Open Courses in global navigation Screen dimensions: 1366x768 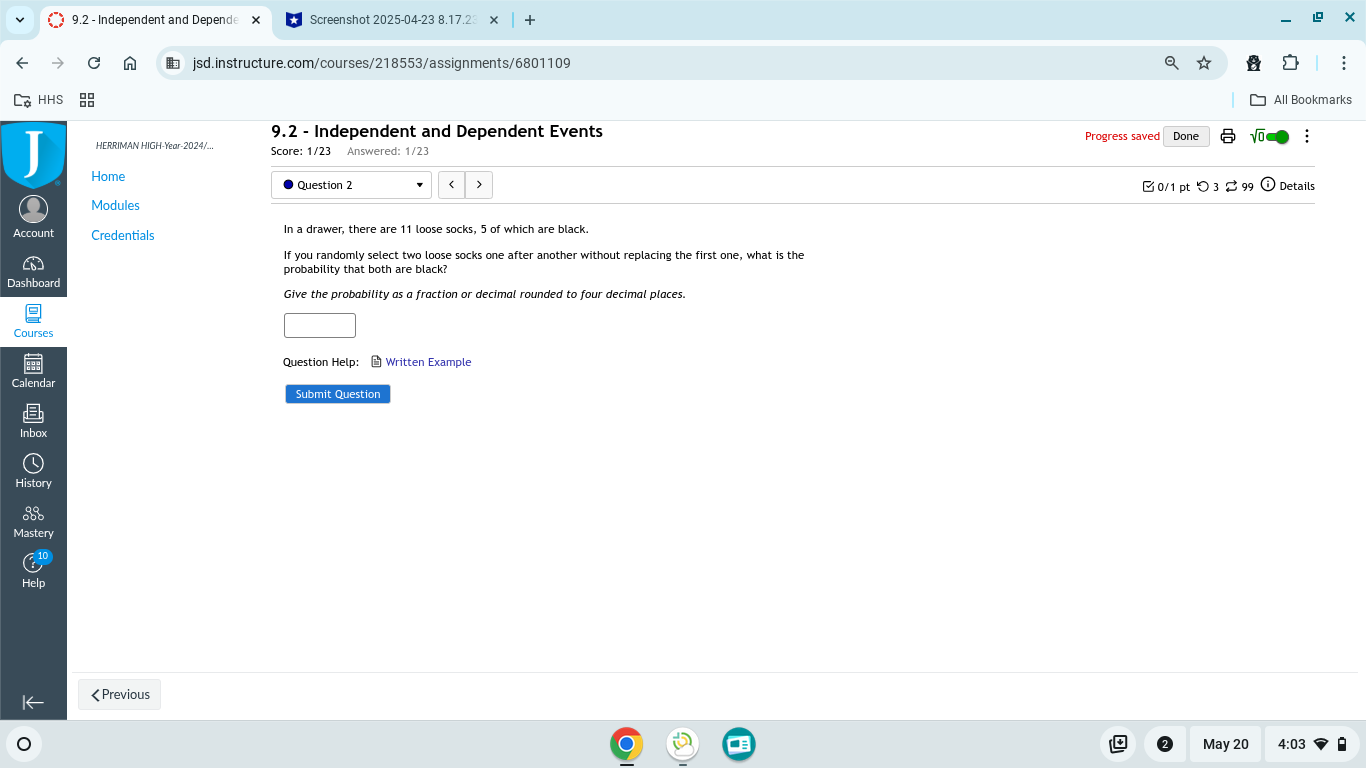tap(33, 322)
